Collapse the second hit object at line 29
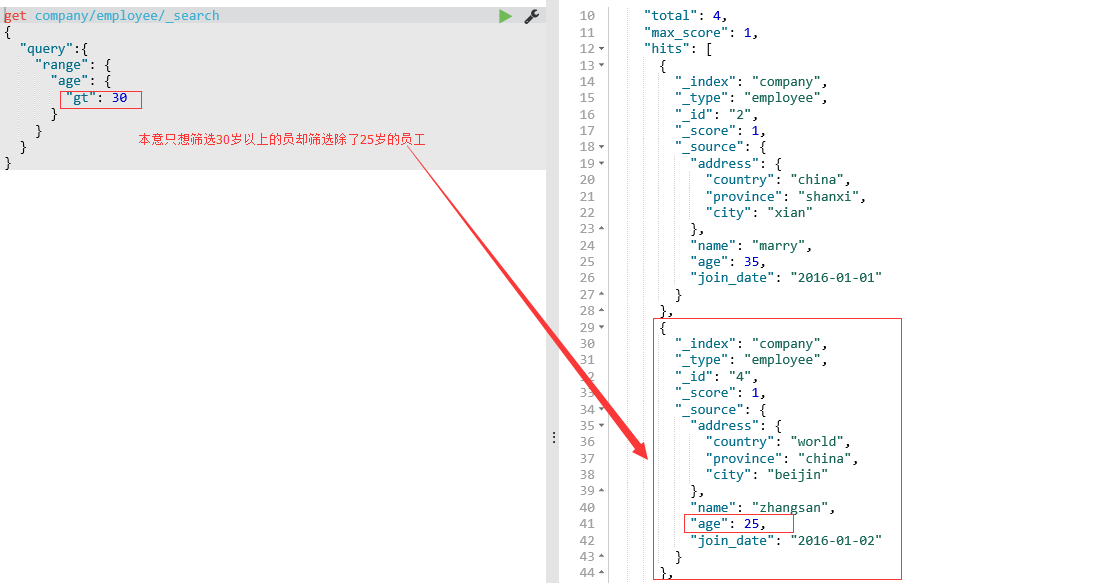Viewport: 1113px width, 583px height. [602, 327]
